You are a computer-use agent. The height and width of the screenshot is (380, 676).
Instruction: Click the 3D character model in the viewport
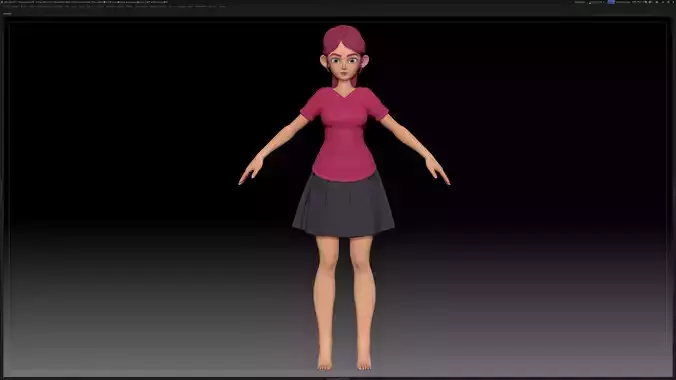(x=344, y=198)
